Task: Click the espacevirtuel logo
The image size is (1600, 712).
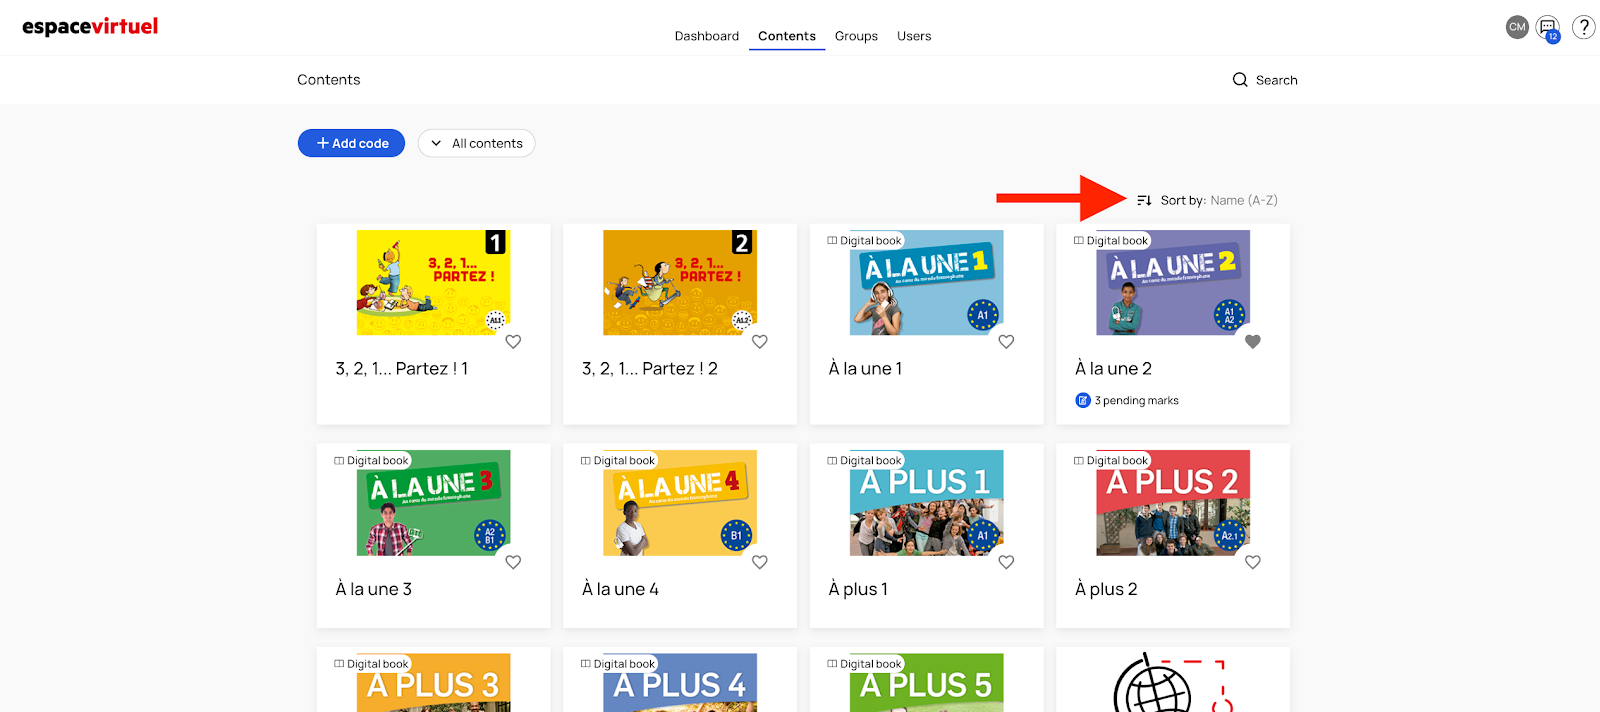Action: click(90, 27)
